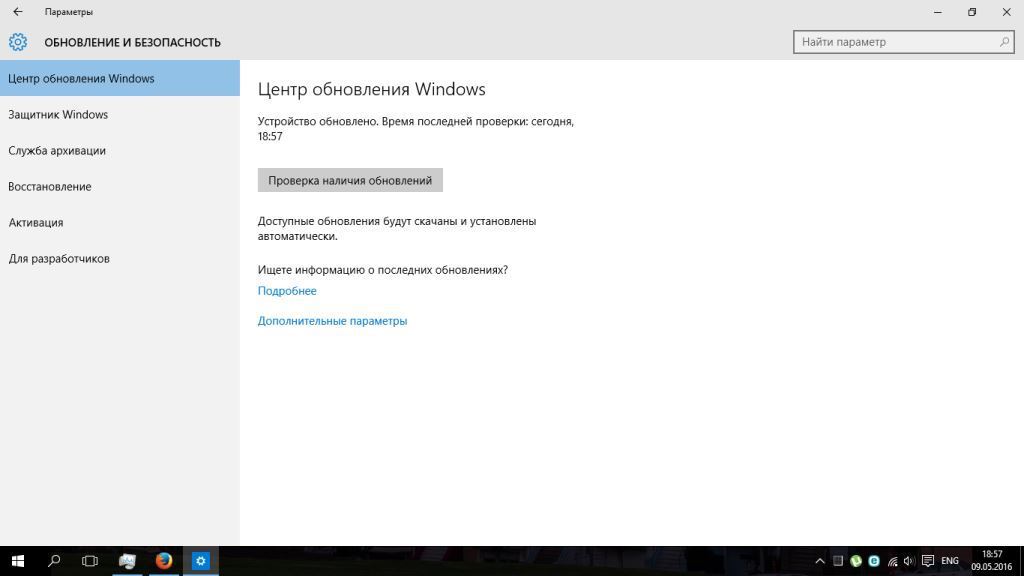Click the ОБНОВЛЕНИЕ И БЕЗОПАСНОСТЬ header text
The image size is (1024, 576).
pyautogui.click(x=133, y=42)
